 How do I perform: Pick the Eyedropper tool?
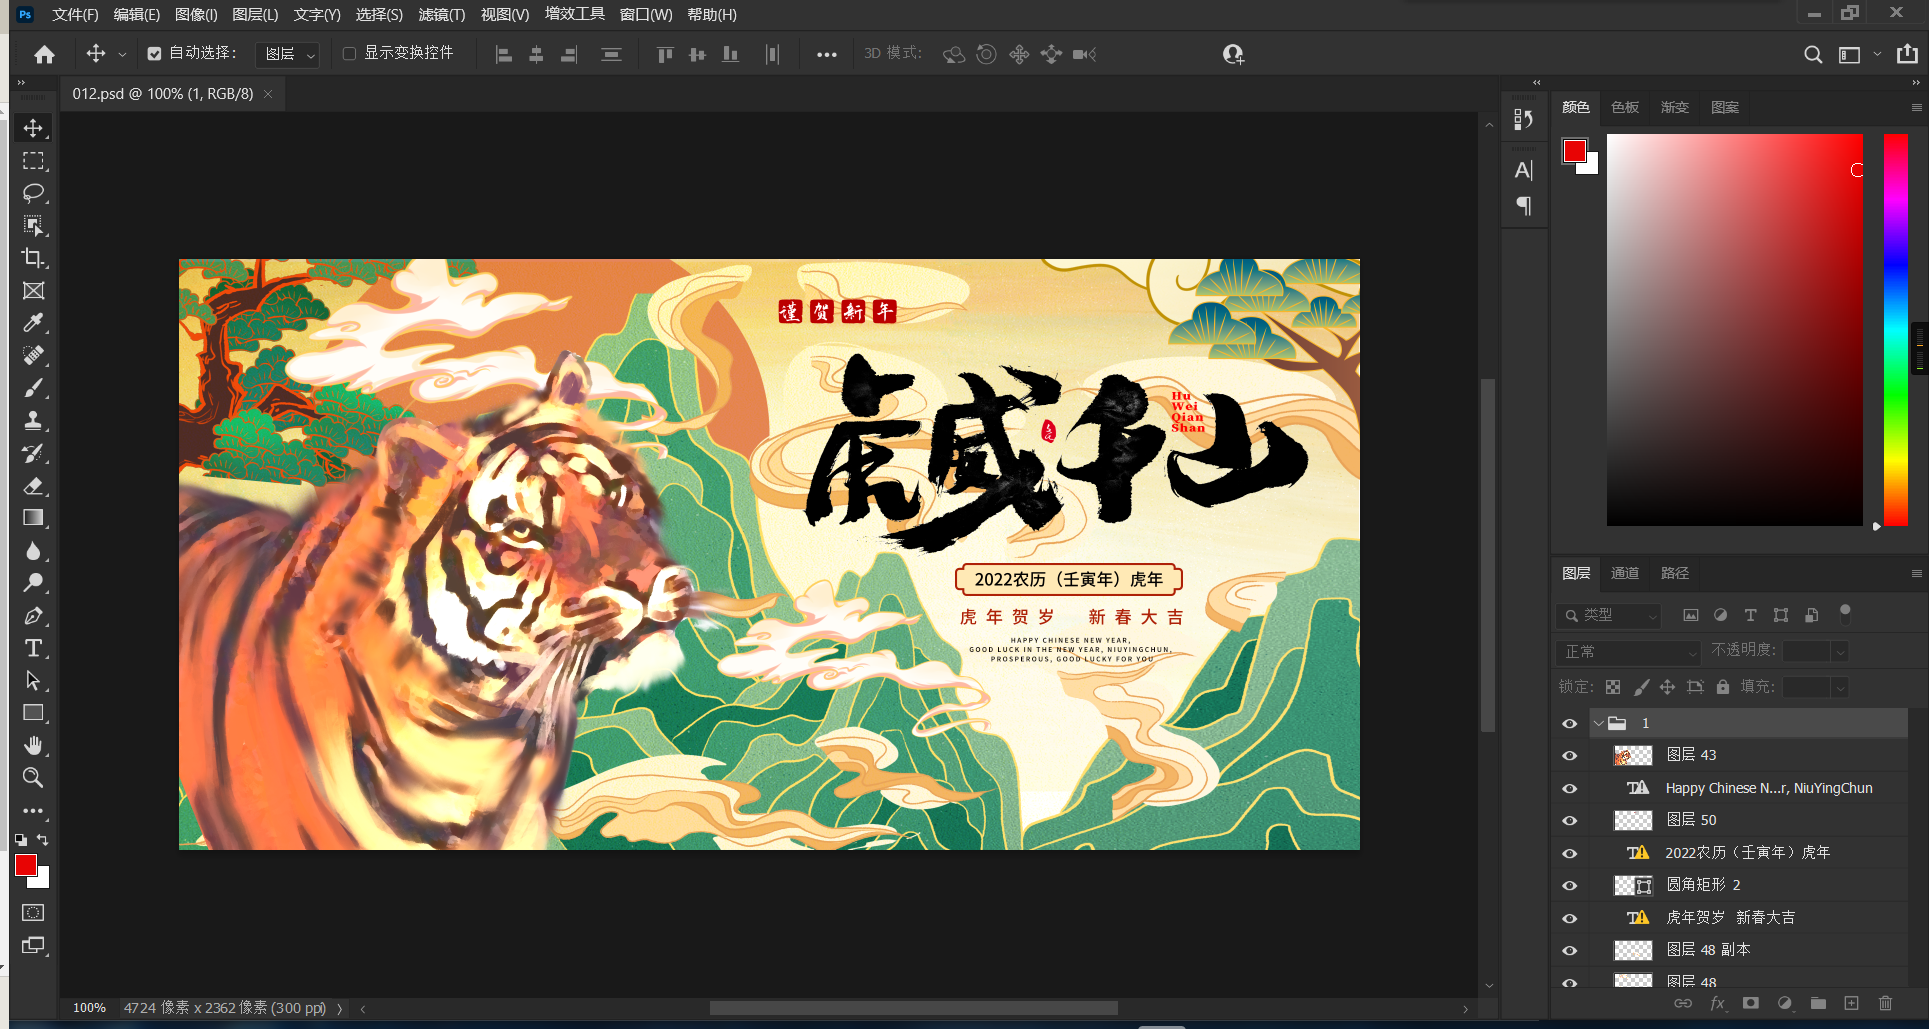pos(33,323)
